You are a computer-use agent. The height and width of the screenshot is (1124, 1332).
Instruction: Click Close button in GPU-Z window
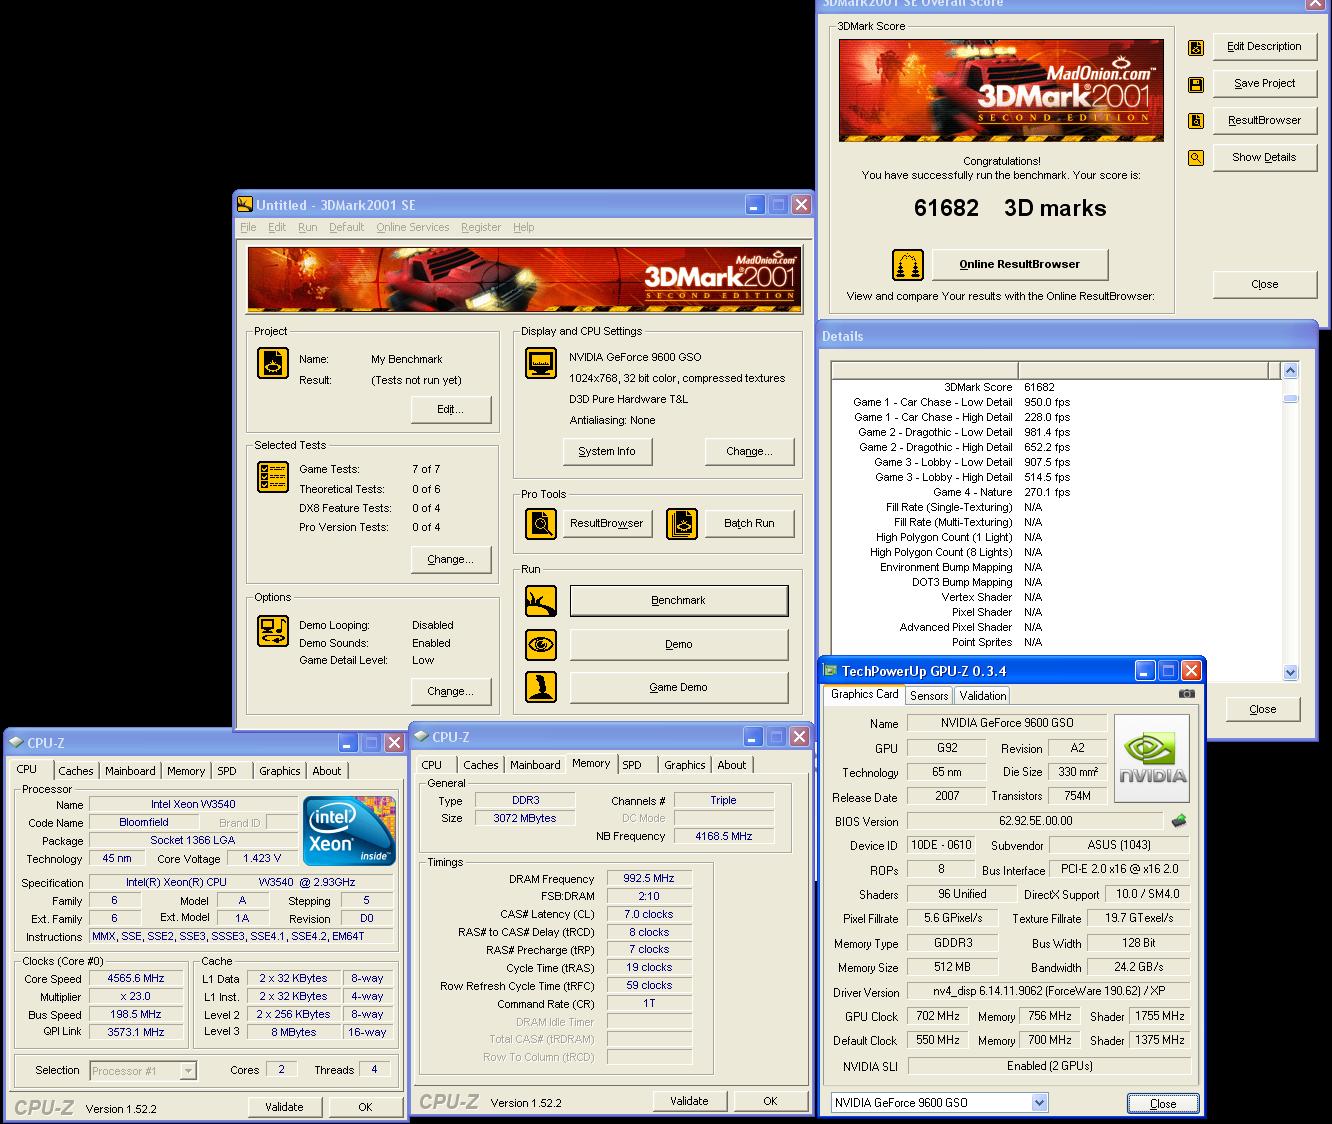[x=1163, y=1104]
